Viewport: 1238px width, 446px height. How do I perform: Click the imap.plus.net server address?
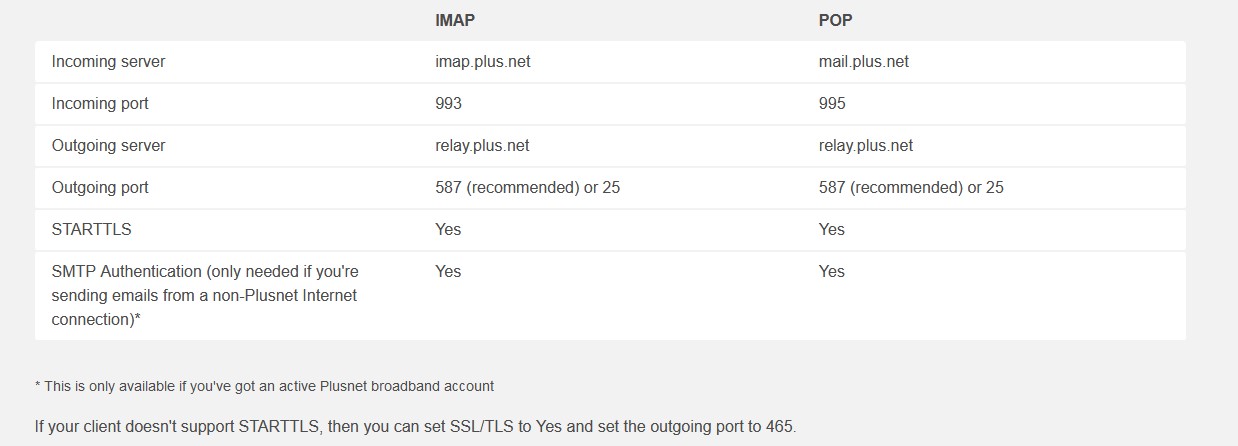point(482,61)
